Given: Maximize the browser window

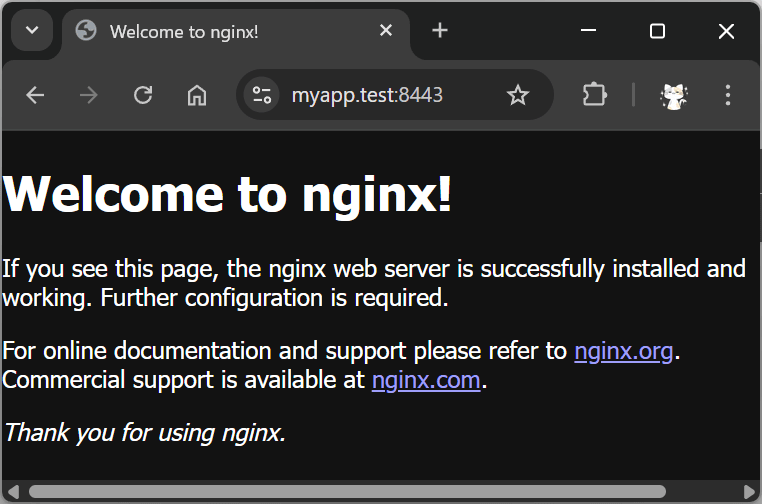Looking at the screenshot, I should click(657, 31).
